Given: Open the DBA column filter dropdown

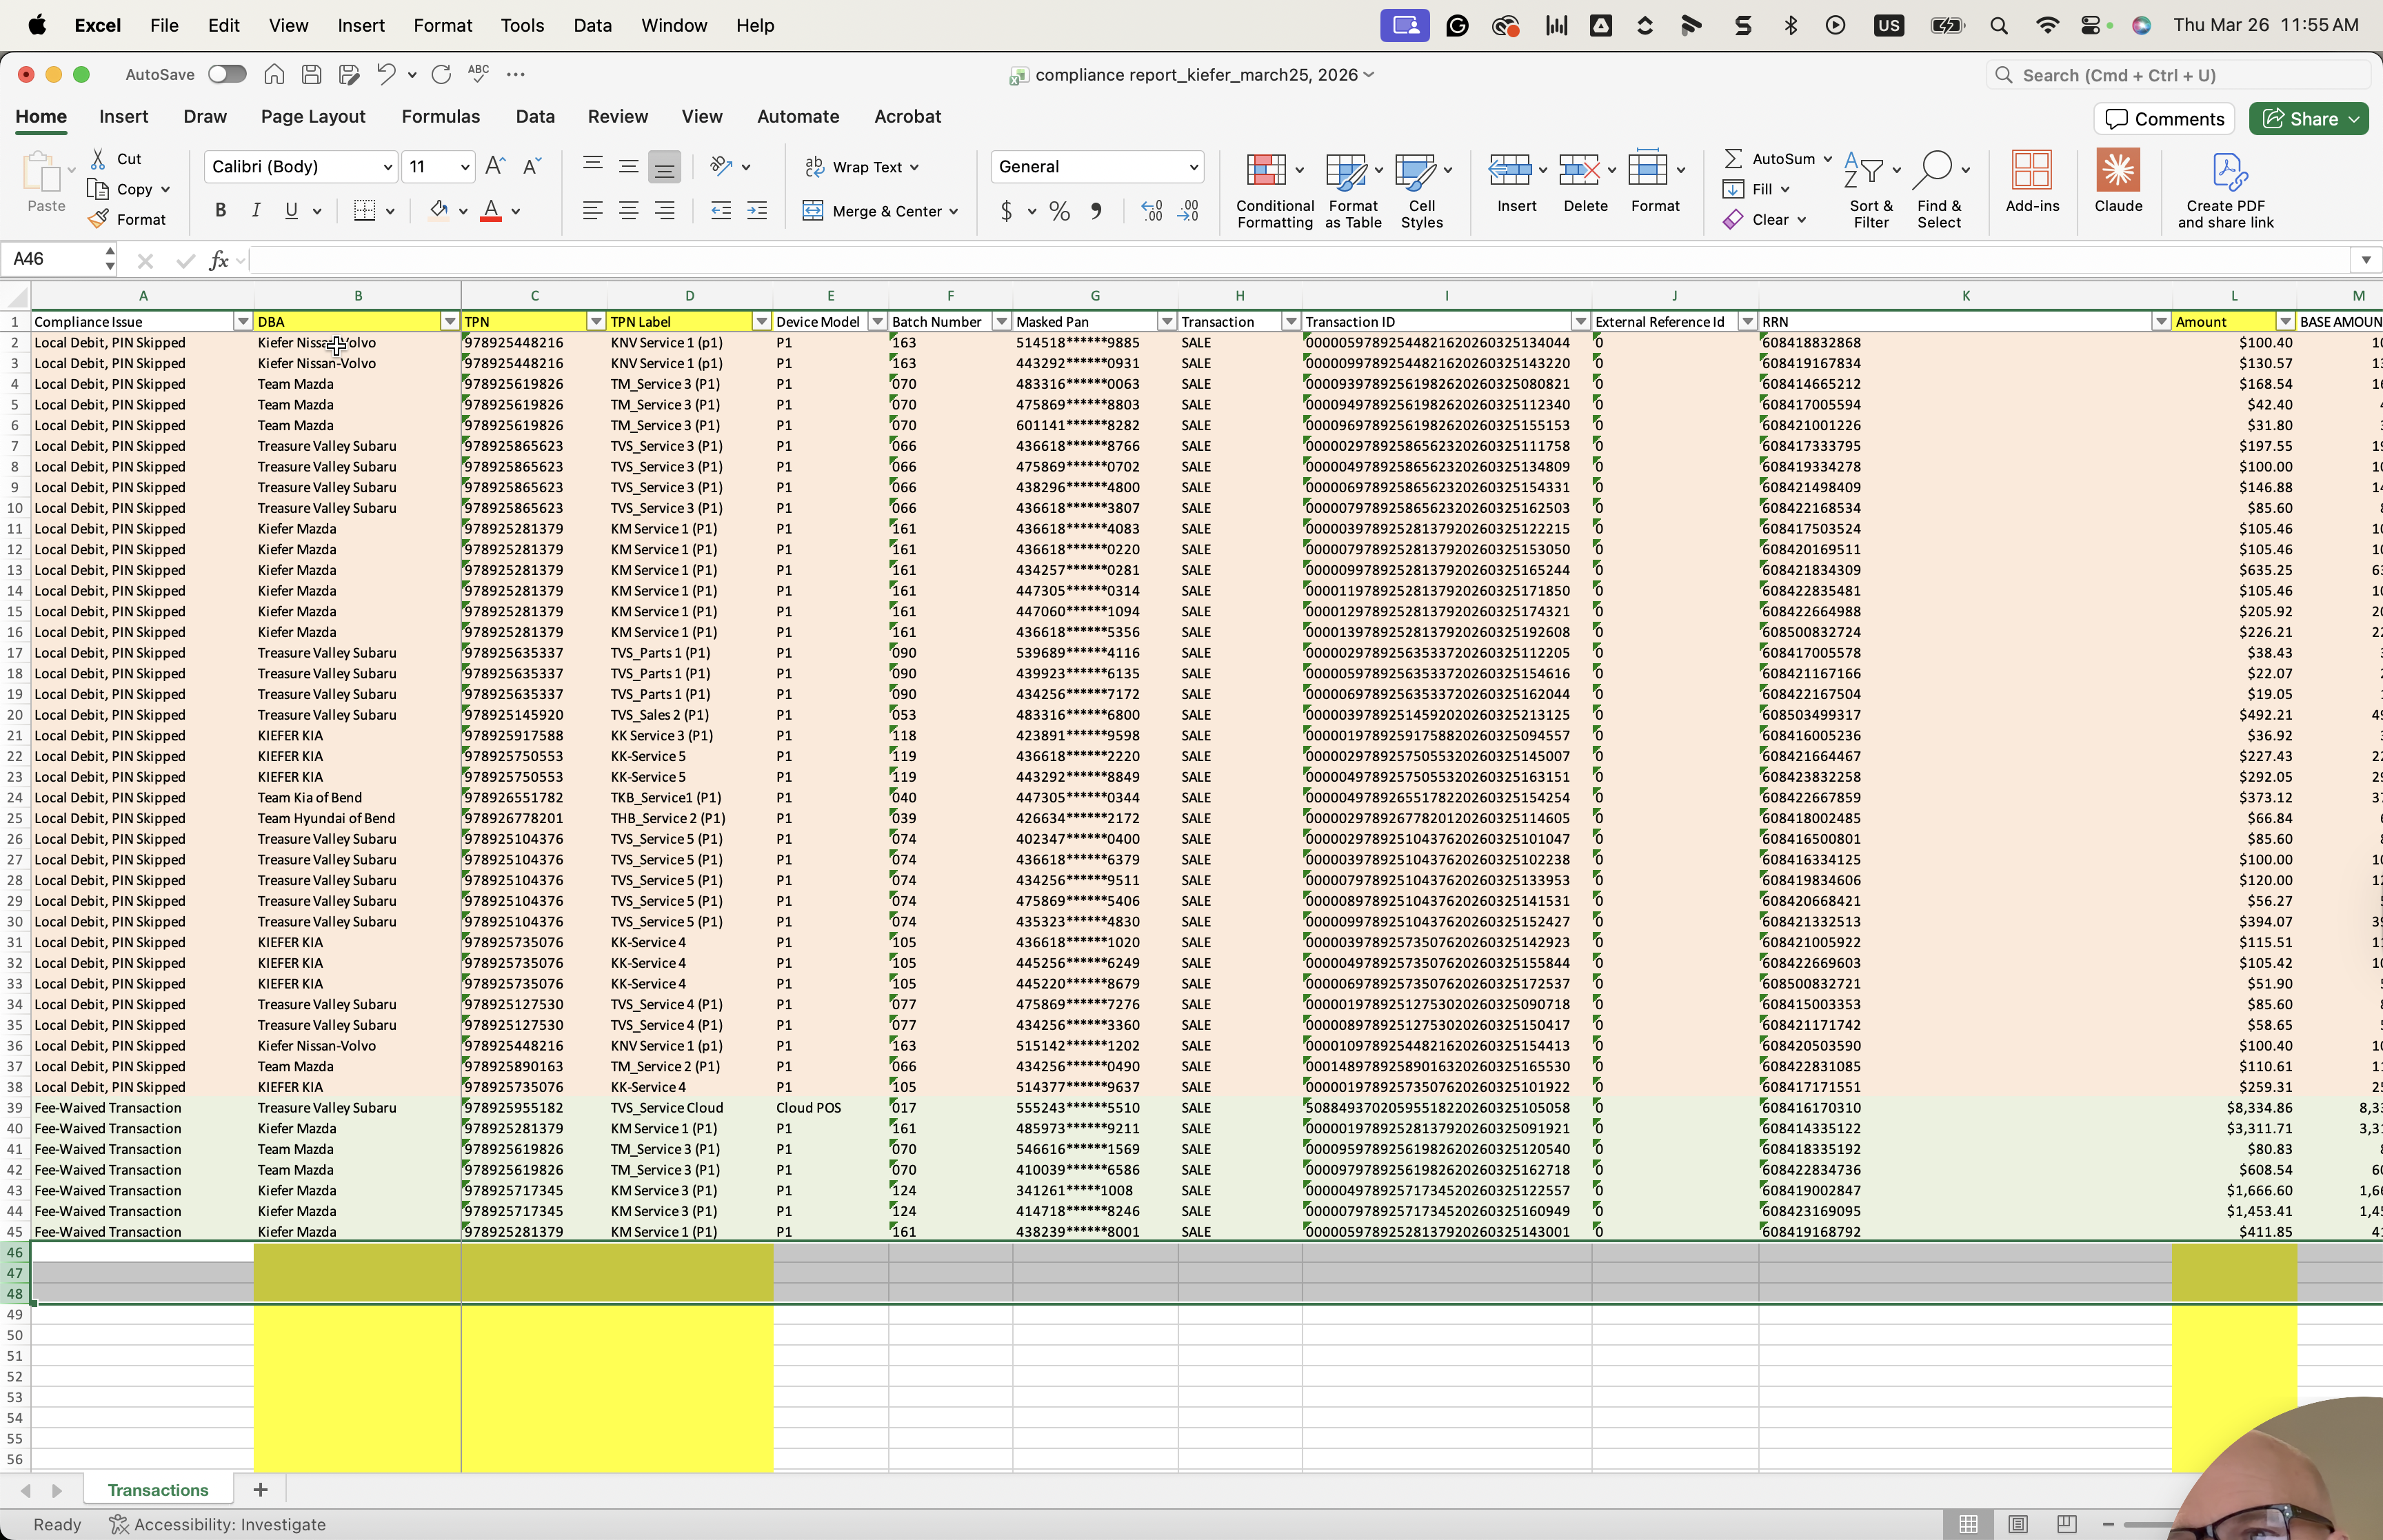Looking at the screenshot, I should coord(449,321).
